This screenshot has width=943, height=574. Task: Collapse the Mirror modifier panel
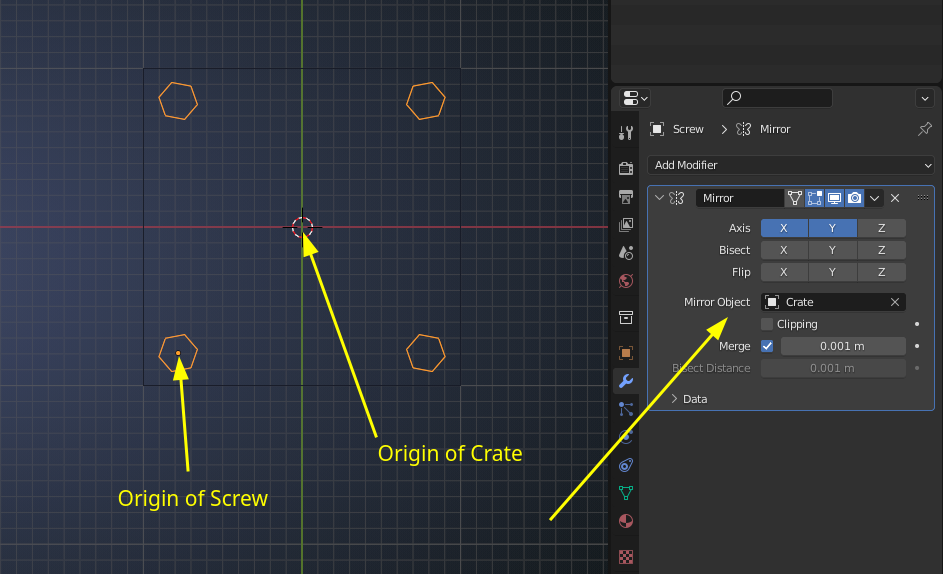point(659,198)
